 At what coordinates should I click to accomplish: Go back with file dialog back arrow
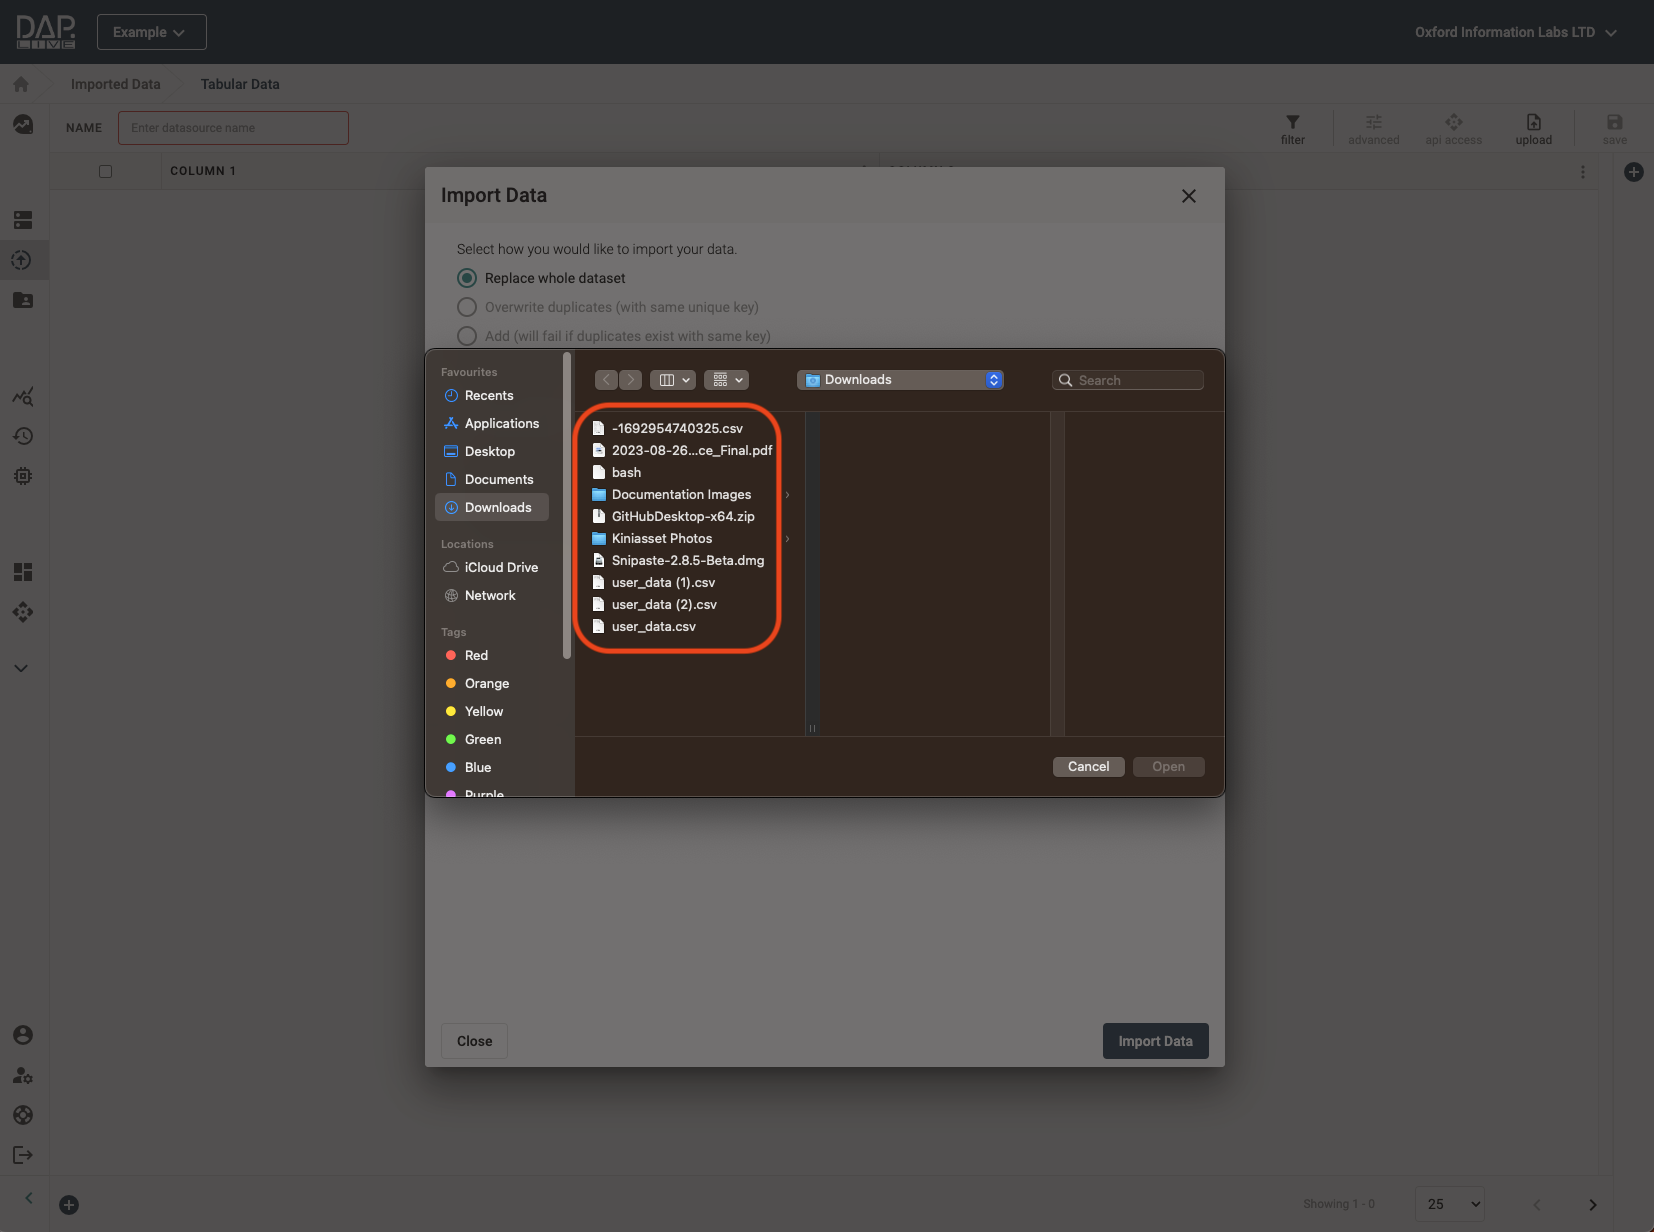606,380
